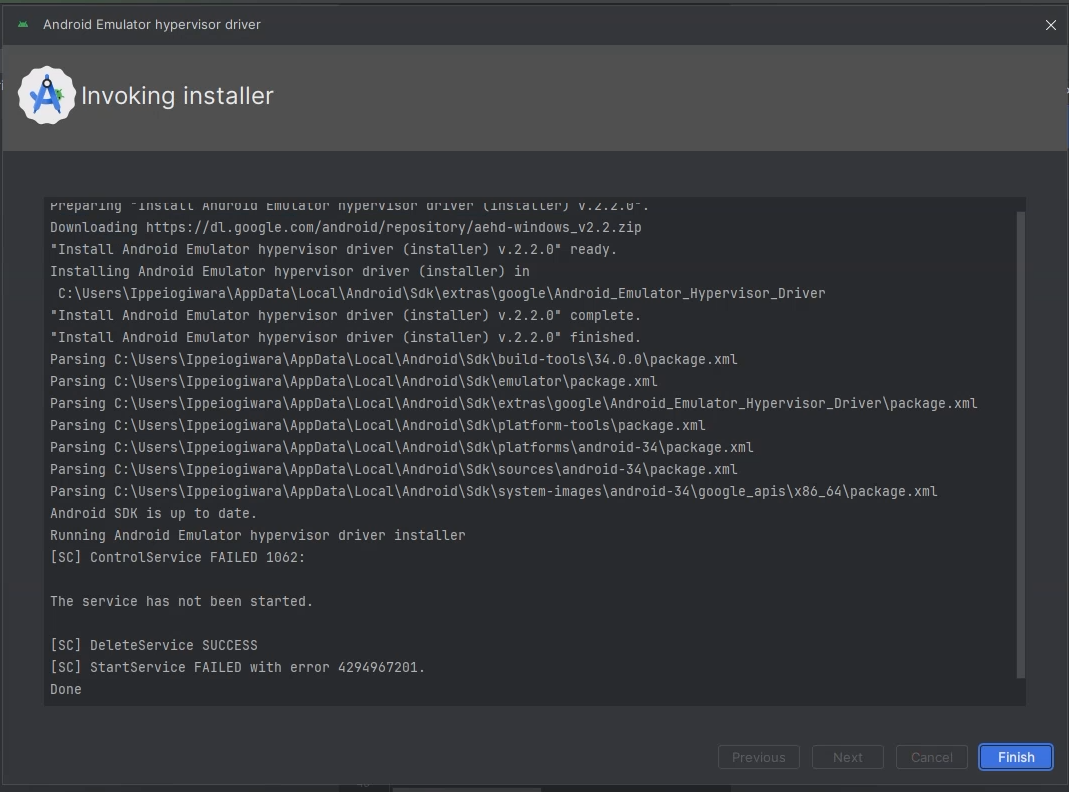Click the Android icon in title bar
This screenshot has width=1069, height=792.
23,25
